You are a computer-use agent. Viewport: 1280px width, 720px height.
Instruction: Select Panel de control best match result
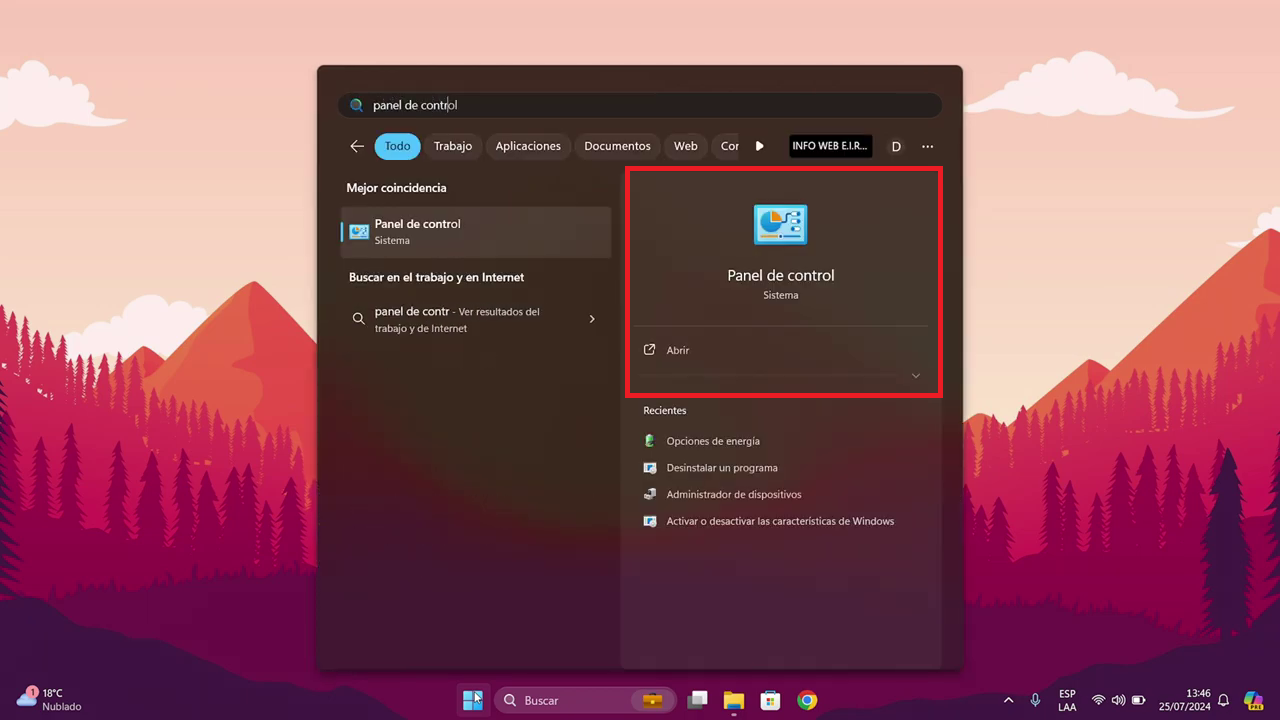pyautogui.click(x=476, y=232)
